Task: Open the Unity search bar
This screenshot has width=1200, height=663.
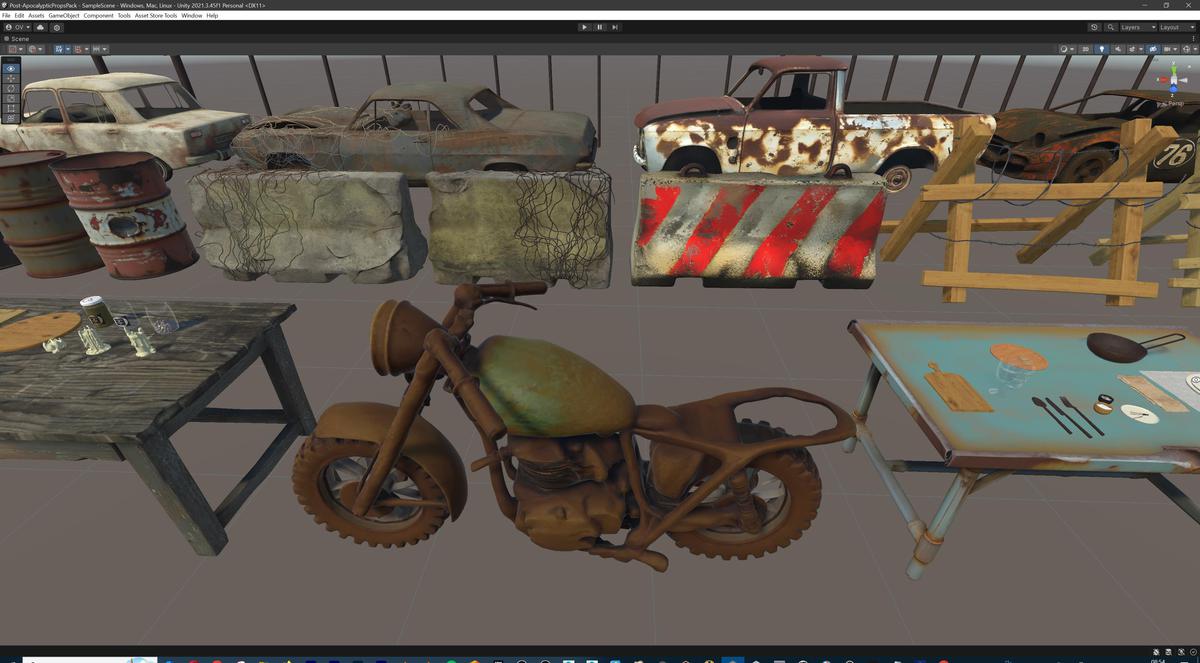Action: pos(1111,27)
